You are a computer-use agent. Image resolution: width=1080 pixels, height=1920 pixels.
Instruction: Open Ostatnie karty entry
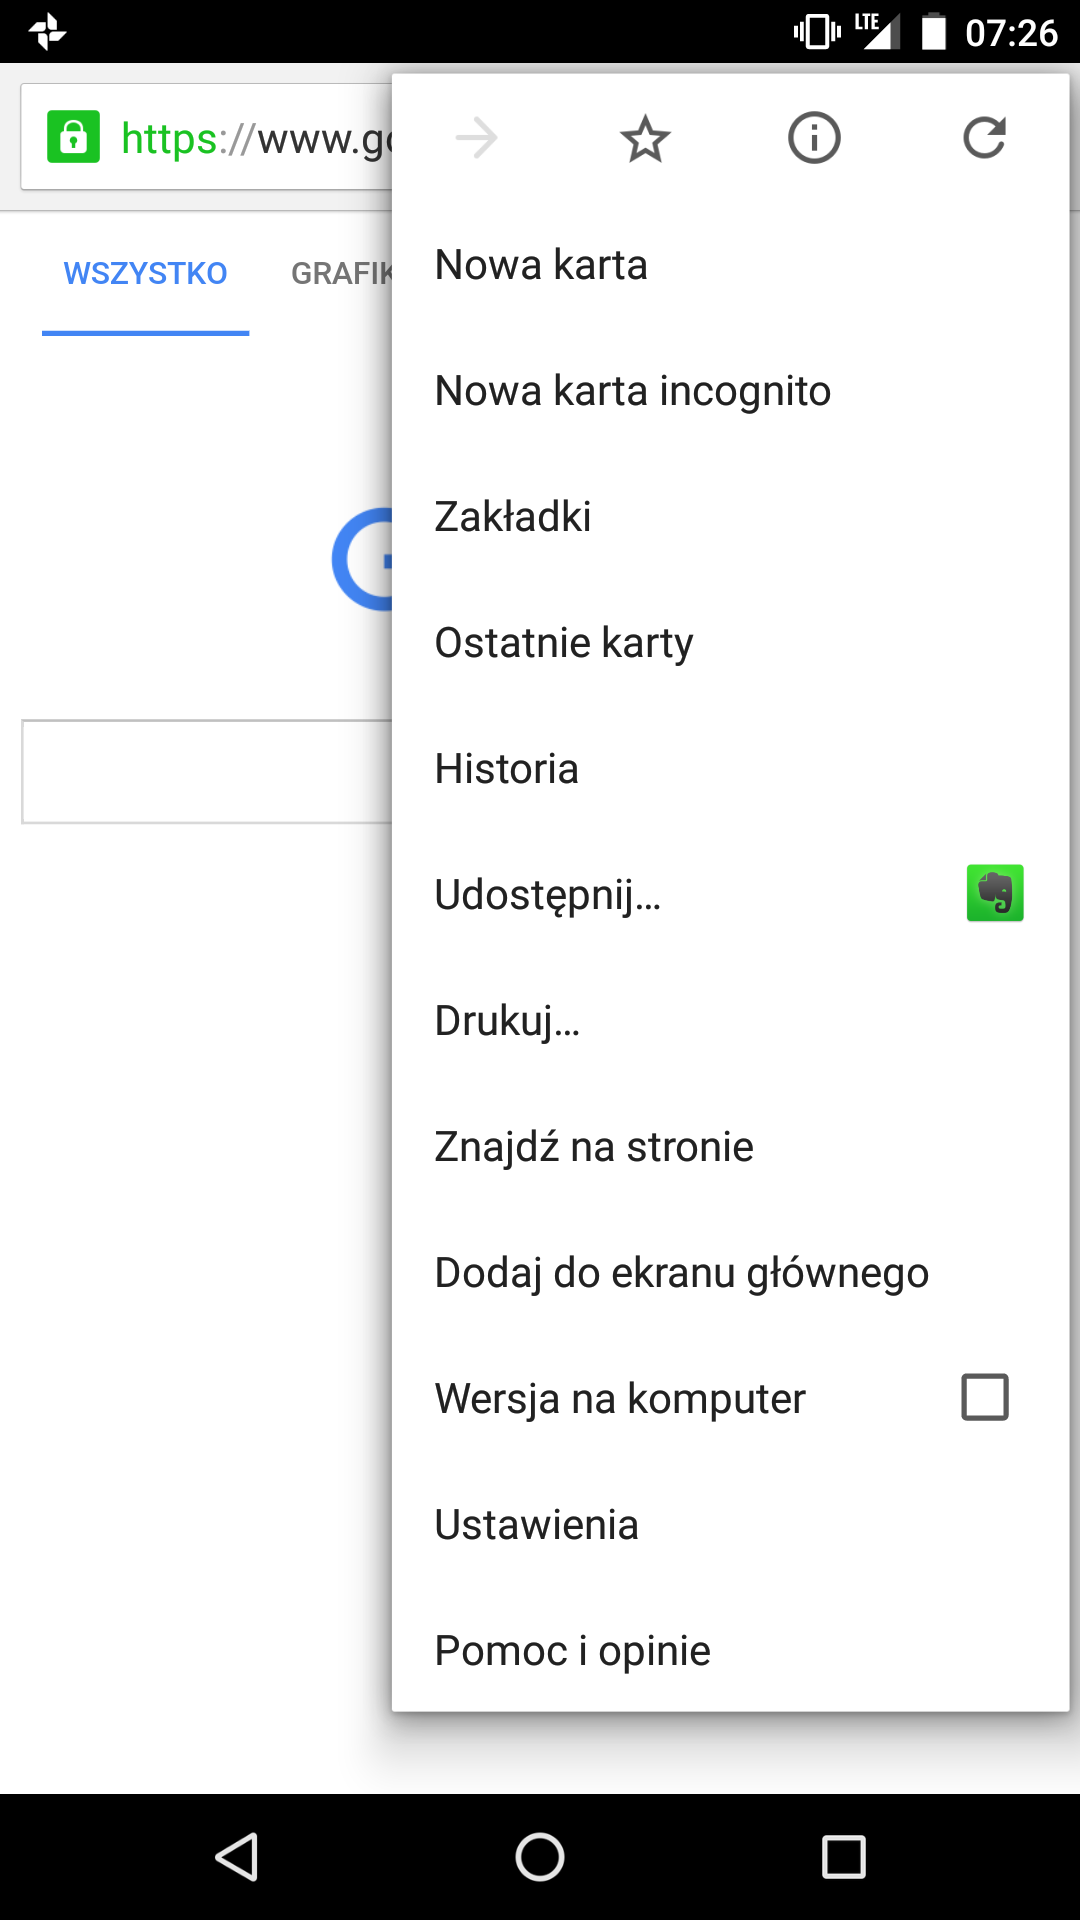[563, 643]
